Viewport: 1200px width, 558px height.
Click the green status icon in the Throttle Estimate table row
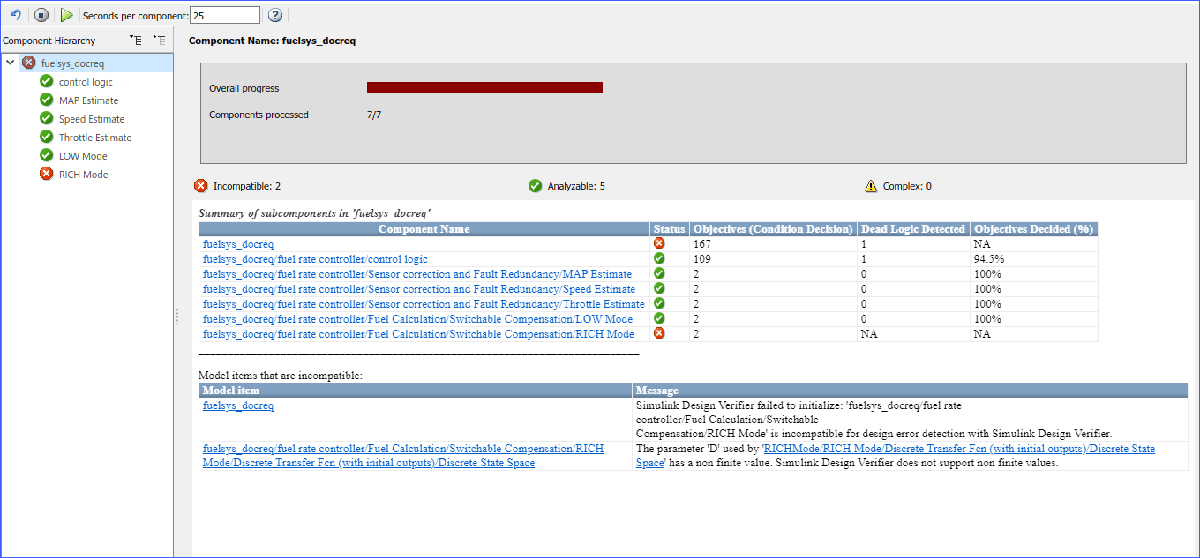659,304
